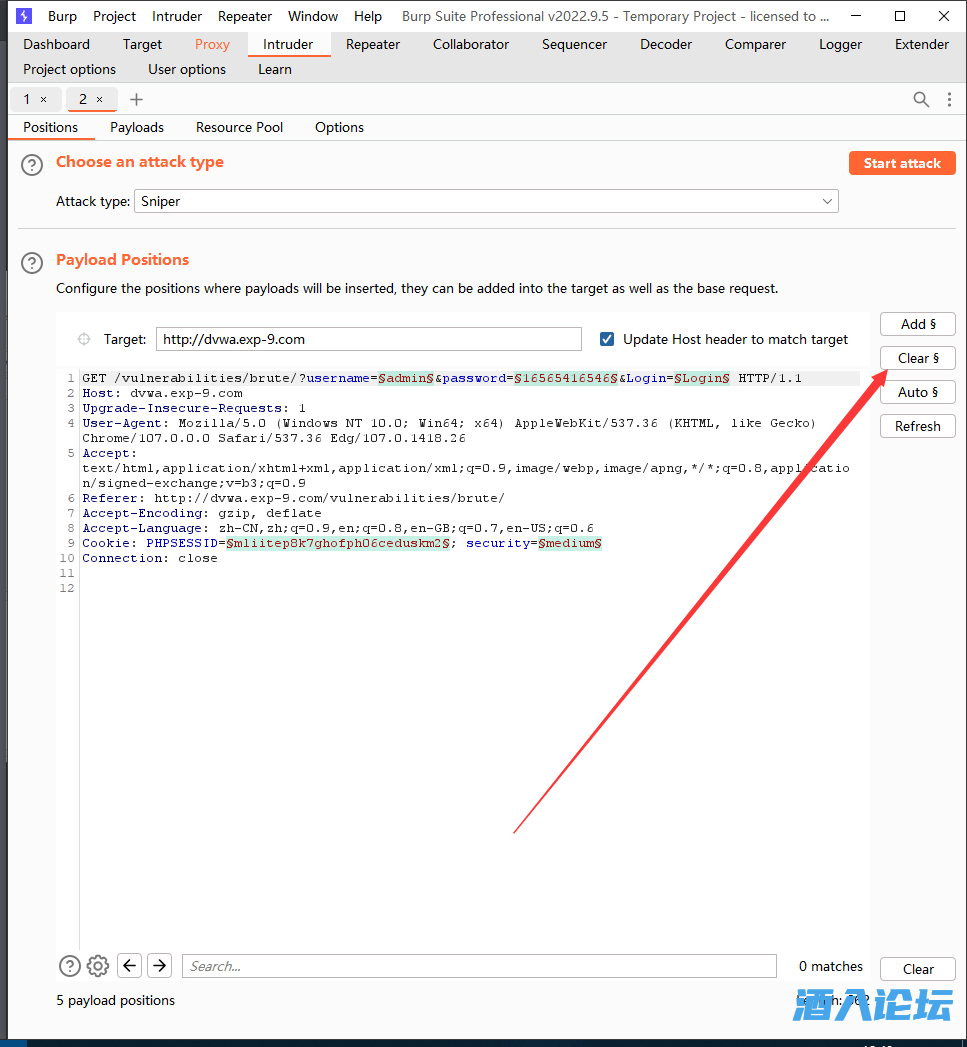Image resolution: width=967 pixels, height=1047 pixels.
Task: Click the search magnifier icon in tab bar
Action: 921,99
